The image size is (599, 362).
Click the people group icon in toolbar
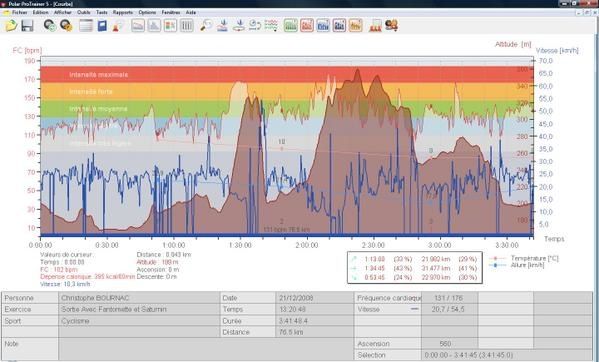coord(392,26)
